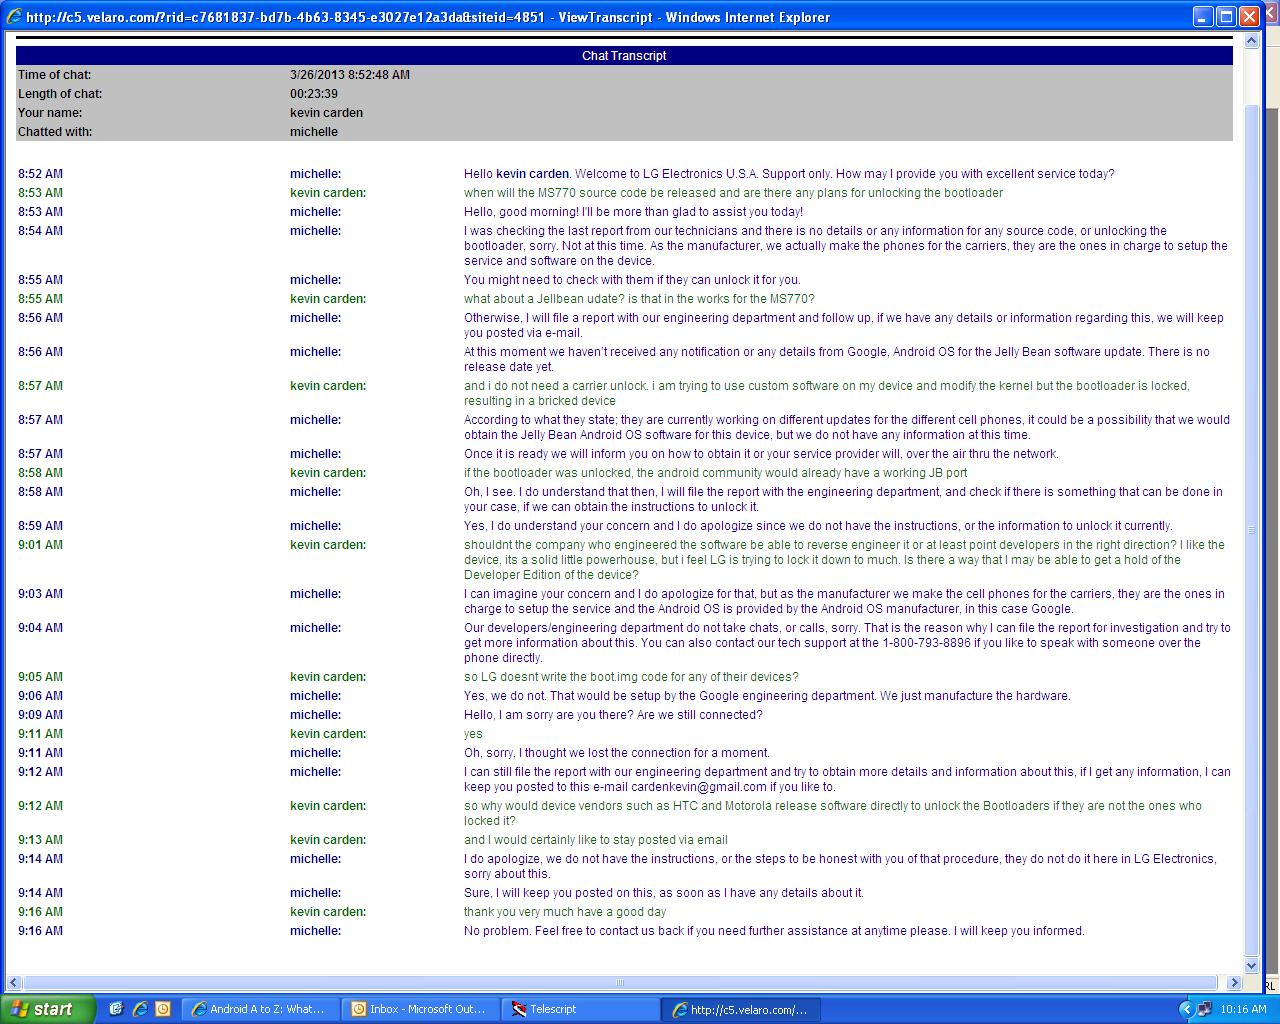Click the 8:52 AM timestamp
This screenshot has width=1280, height=1024.
point(40,174)
